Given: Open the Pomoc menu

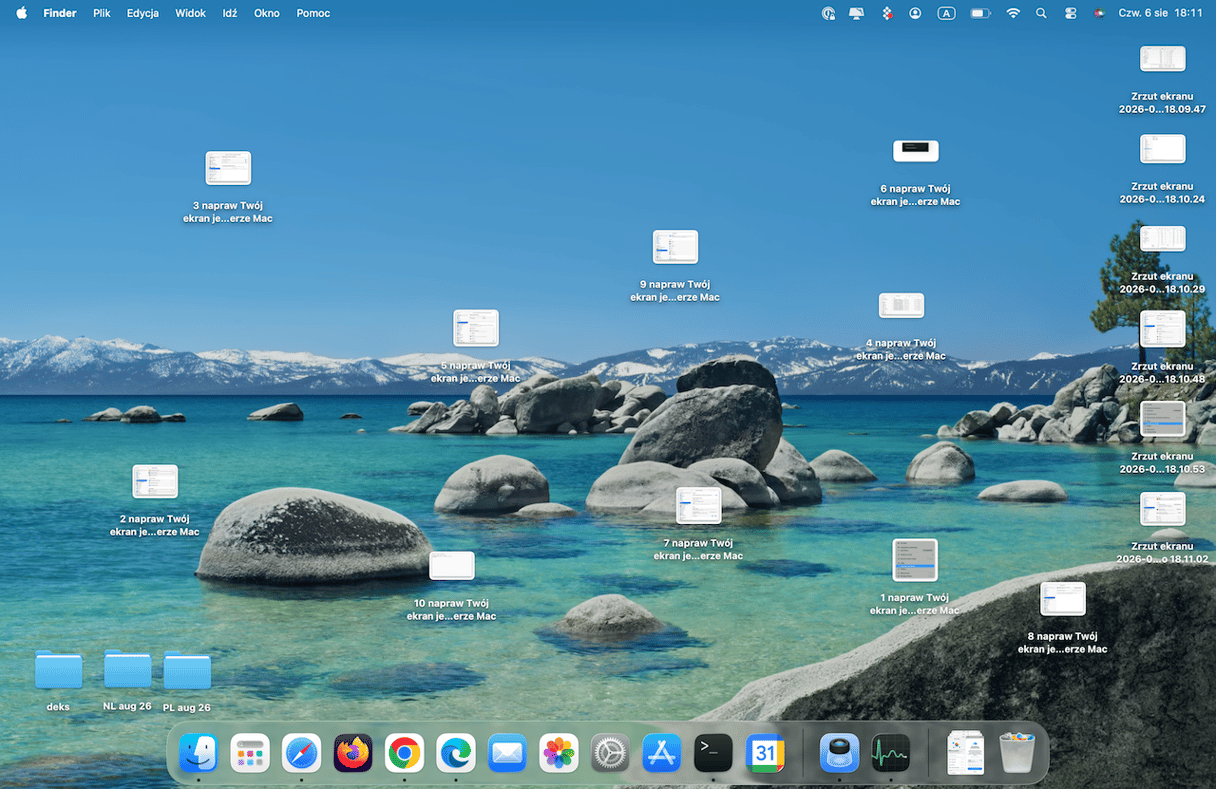Looking at the screenshot, I should pos(313,13).
